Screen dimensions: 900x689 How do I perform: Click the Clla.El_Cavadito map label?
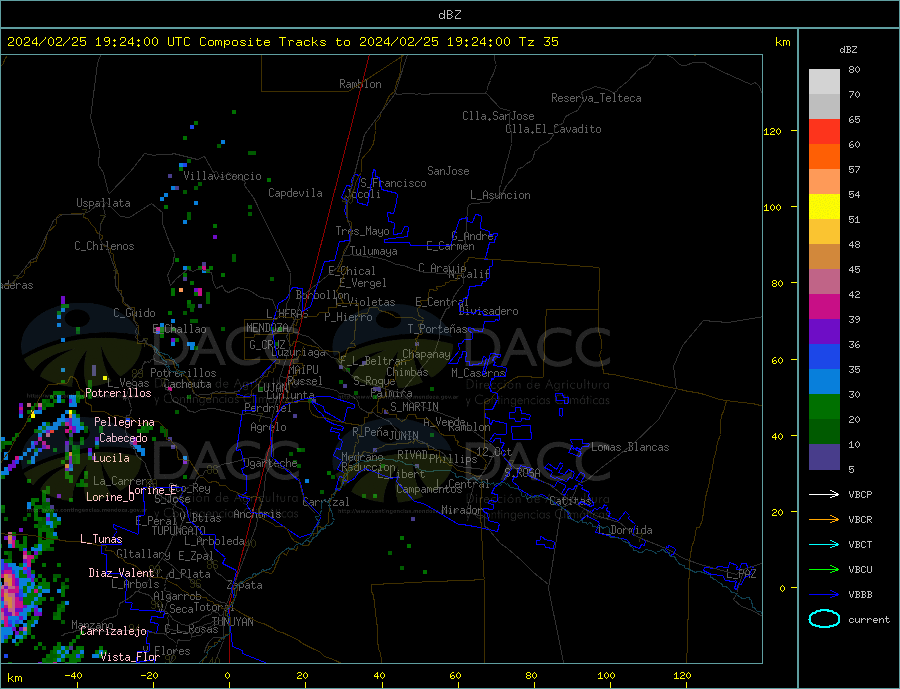(x=553, y=129)
